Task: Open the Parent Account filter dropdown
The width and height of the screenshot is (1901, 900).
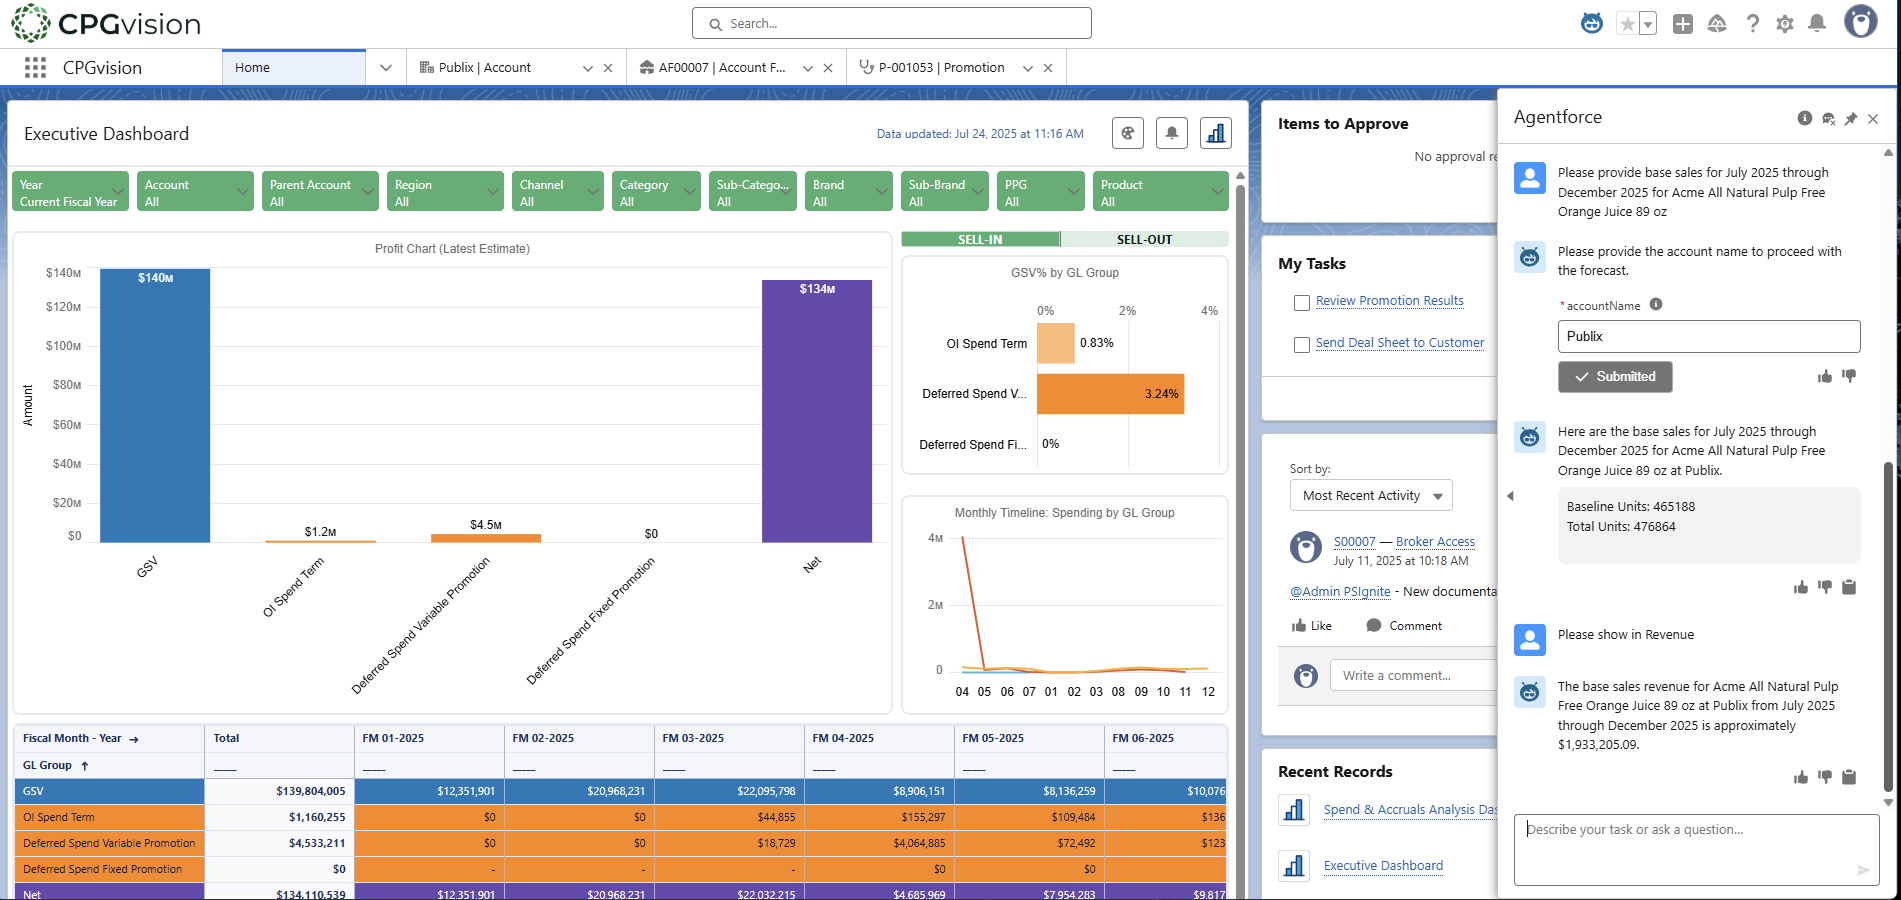Action: [x=320, y=192]
